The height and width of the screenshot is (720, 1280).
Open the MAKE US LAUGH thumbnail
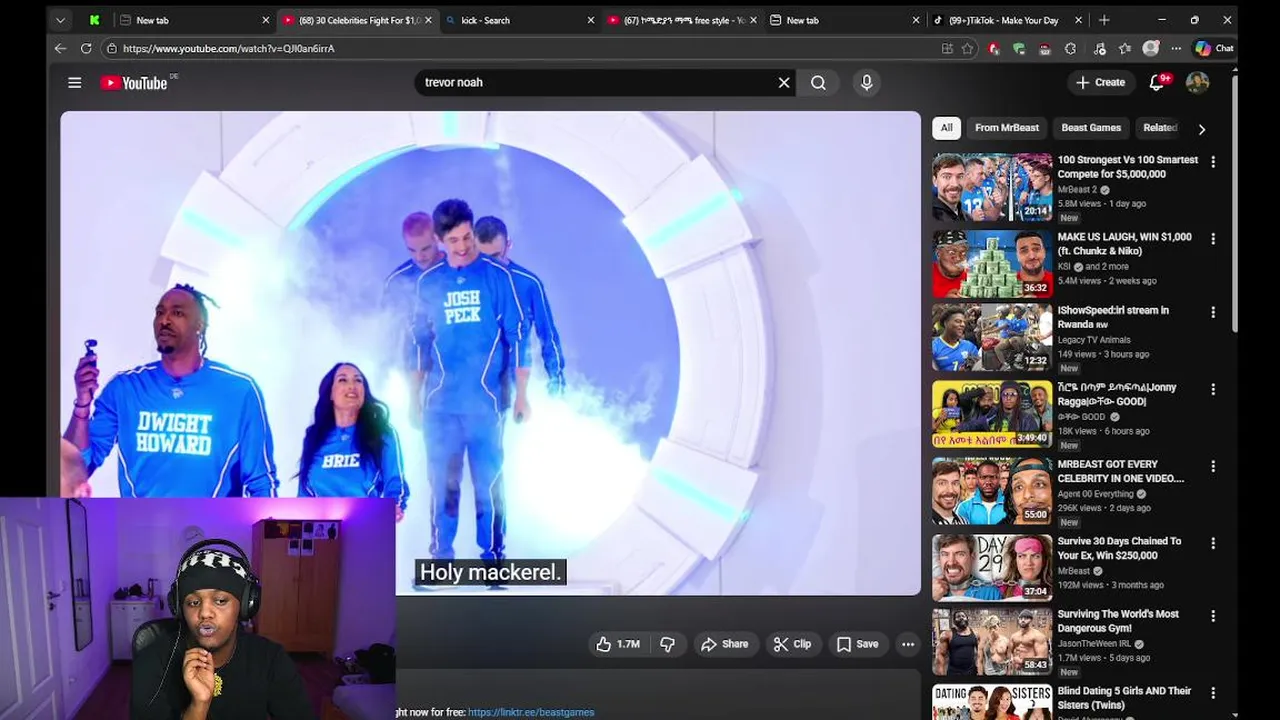tap(992, 264)
